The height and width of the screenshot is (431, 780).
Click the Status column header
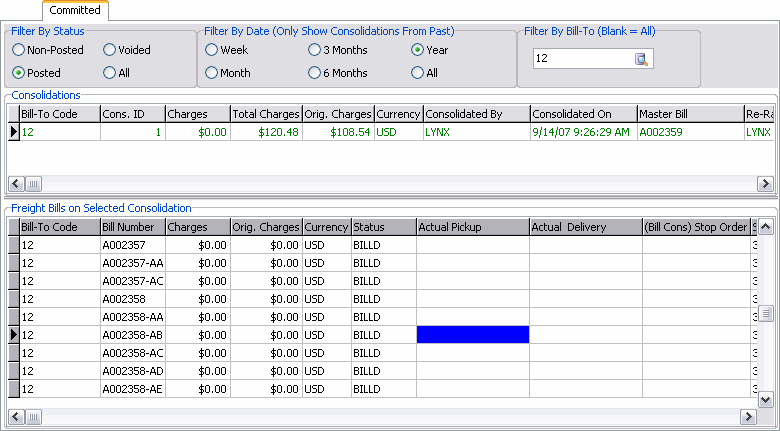[384, 227]
